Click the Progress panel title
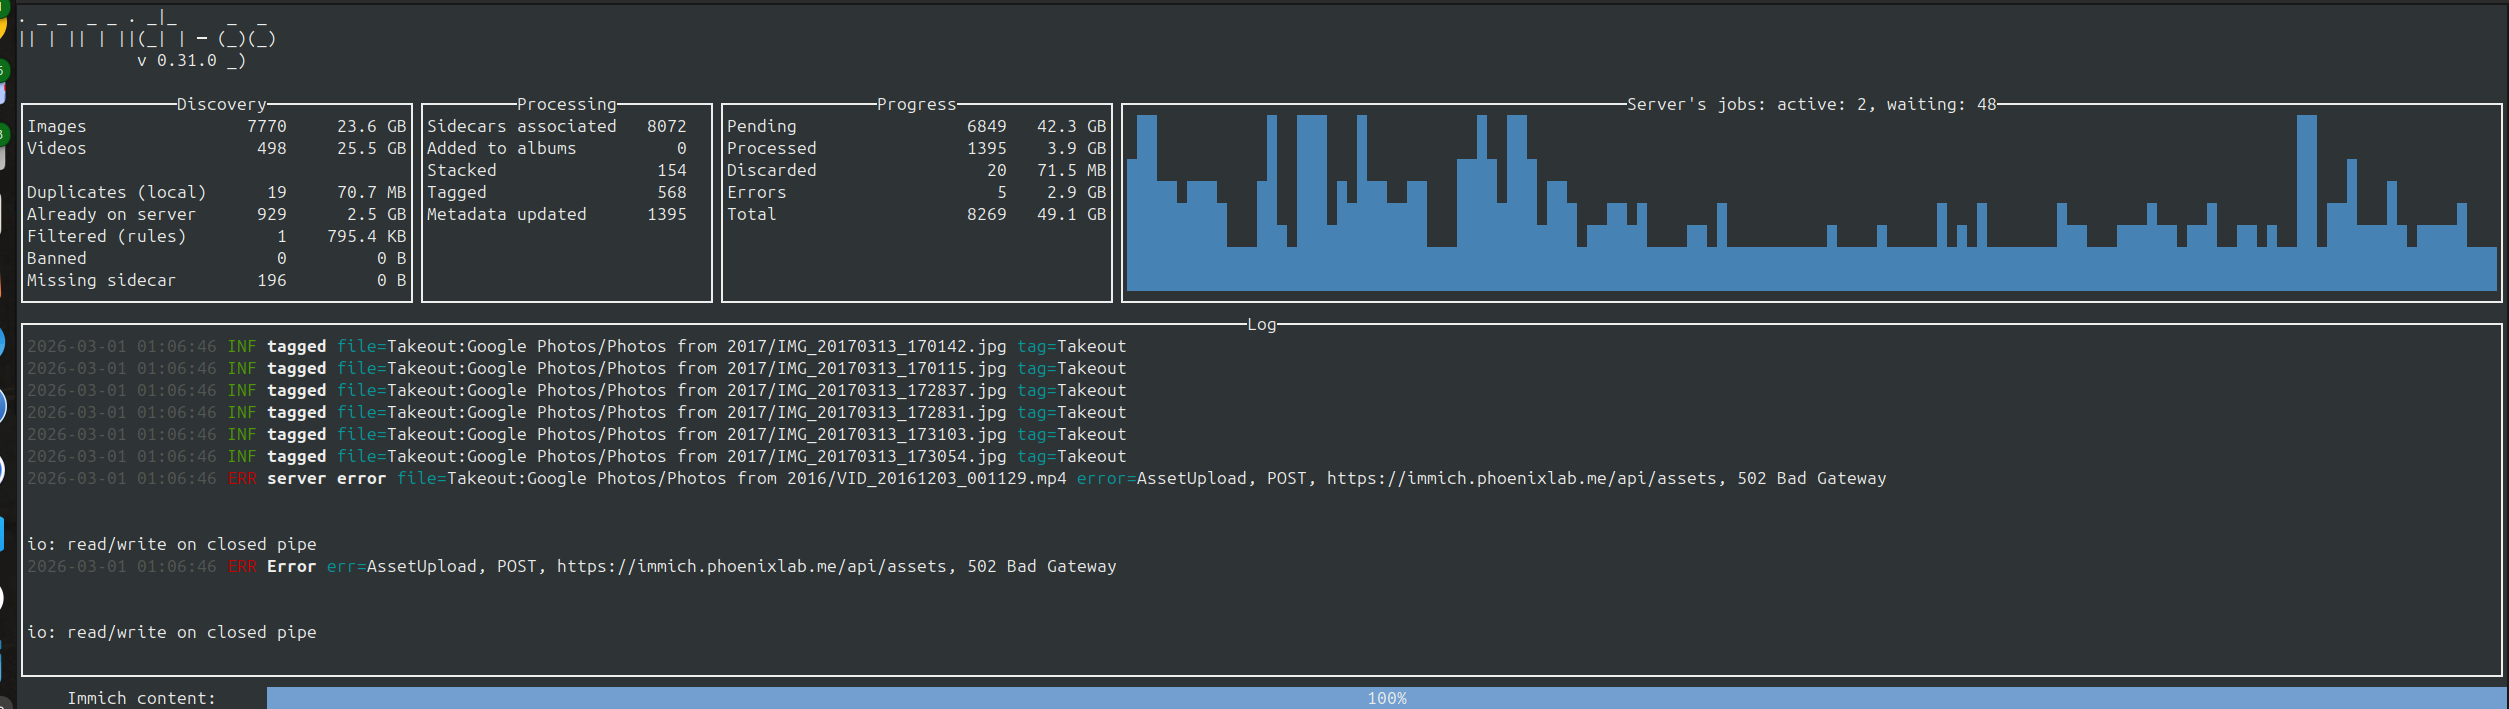Image resolution: width=2509 pixels, height=709 pixels. pyautogui.click(x=916, y=104)
